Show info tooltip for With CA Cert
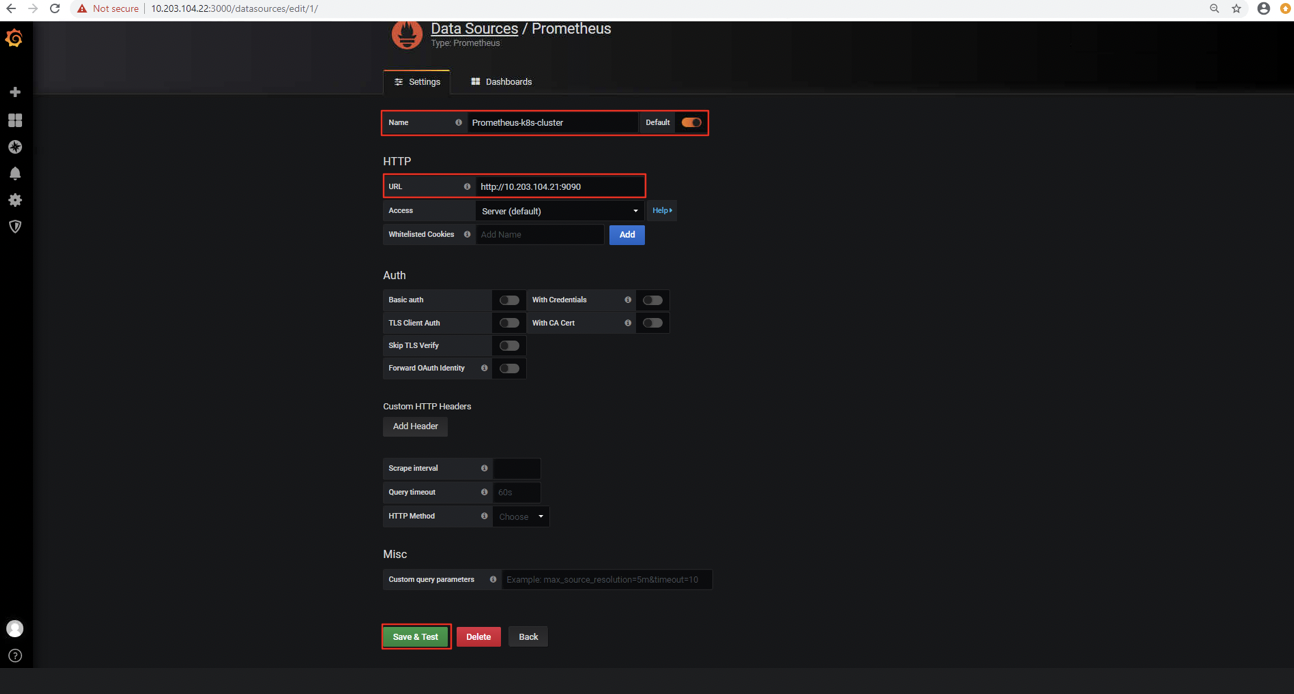Screen dimensions: 1294x694 click(x=628, y=323)
